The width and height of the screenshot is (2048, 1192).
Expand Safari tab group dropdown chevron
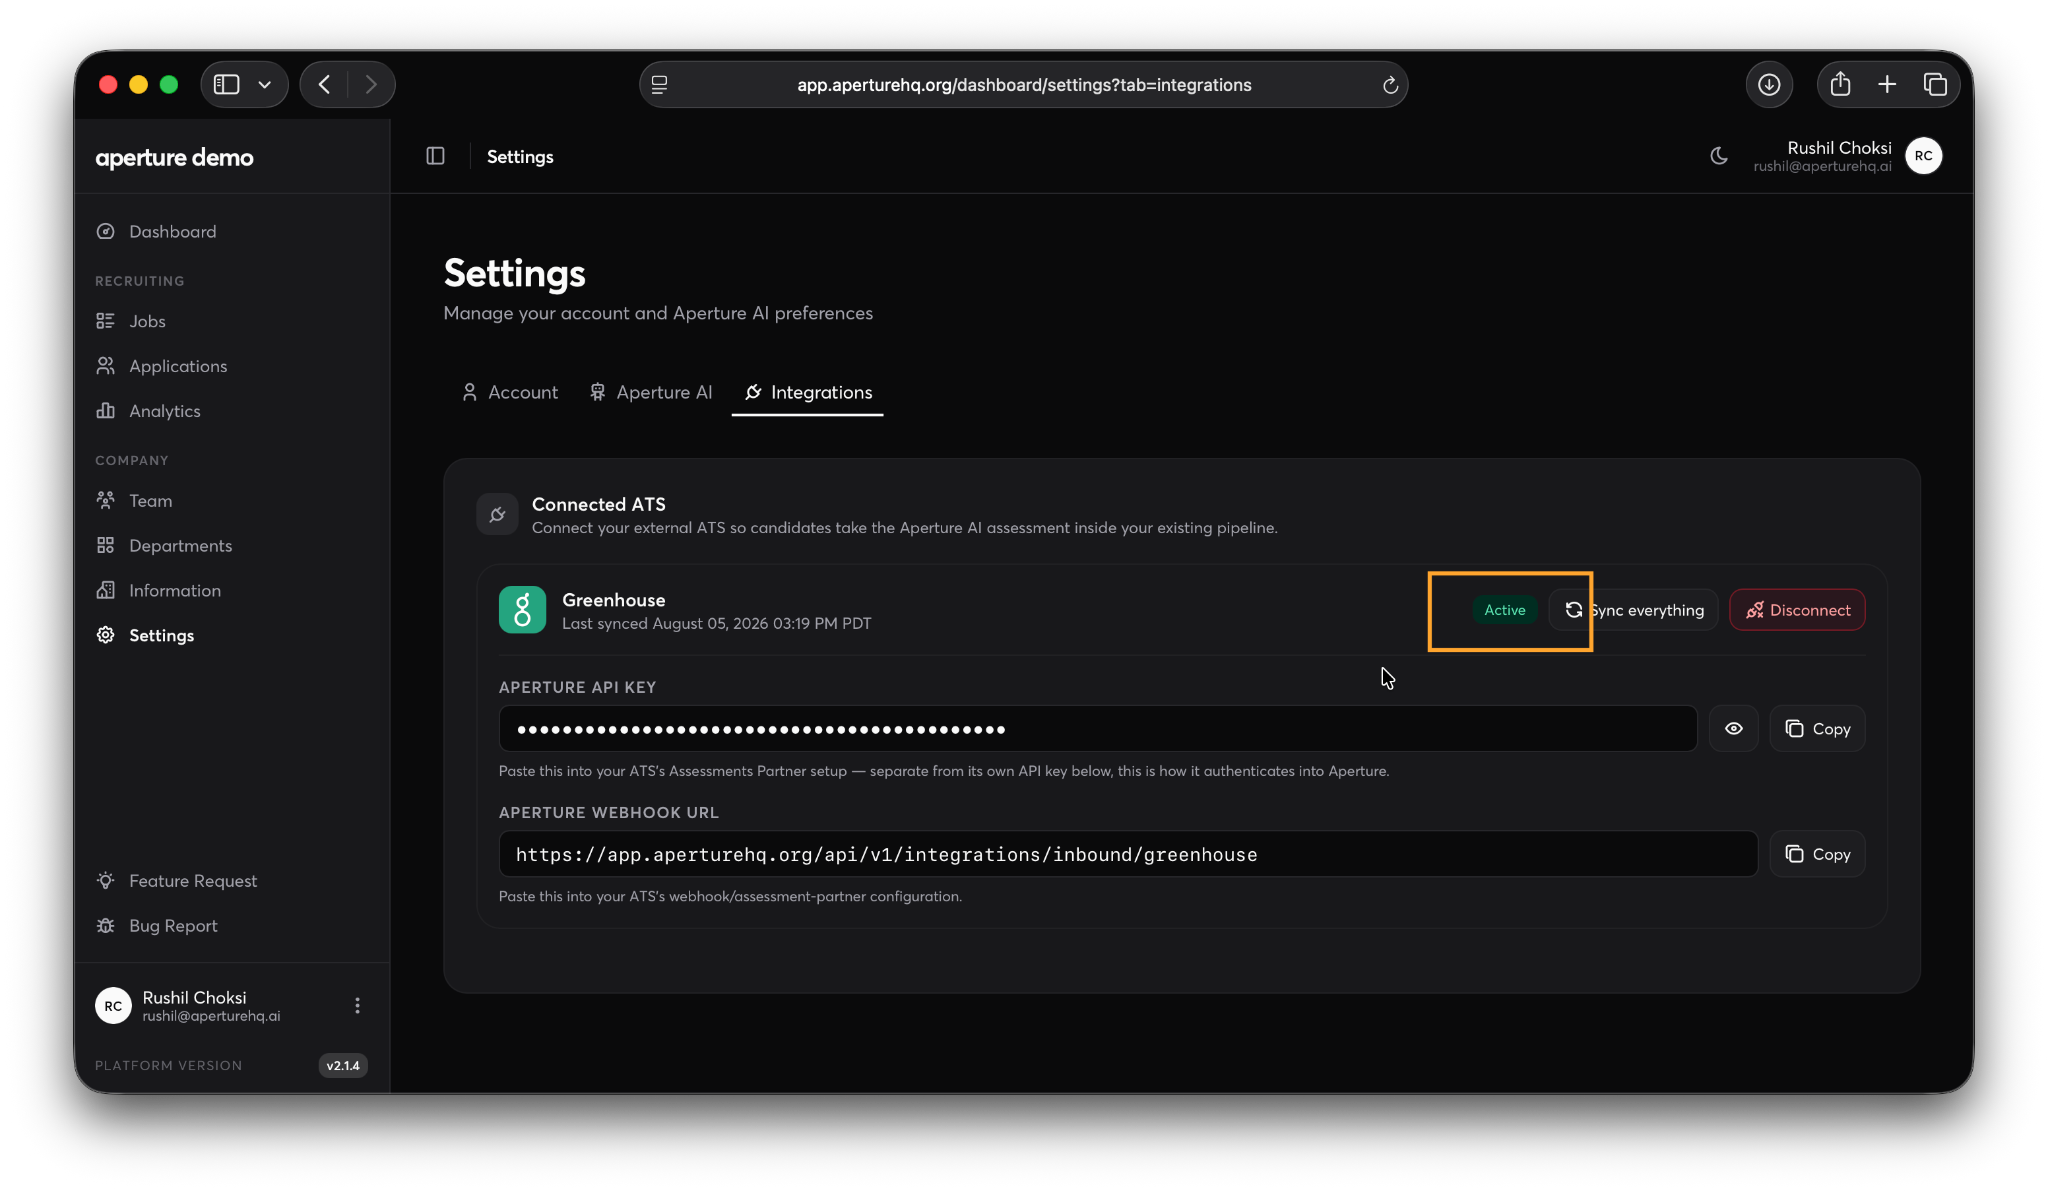pos(265,85)
